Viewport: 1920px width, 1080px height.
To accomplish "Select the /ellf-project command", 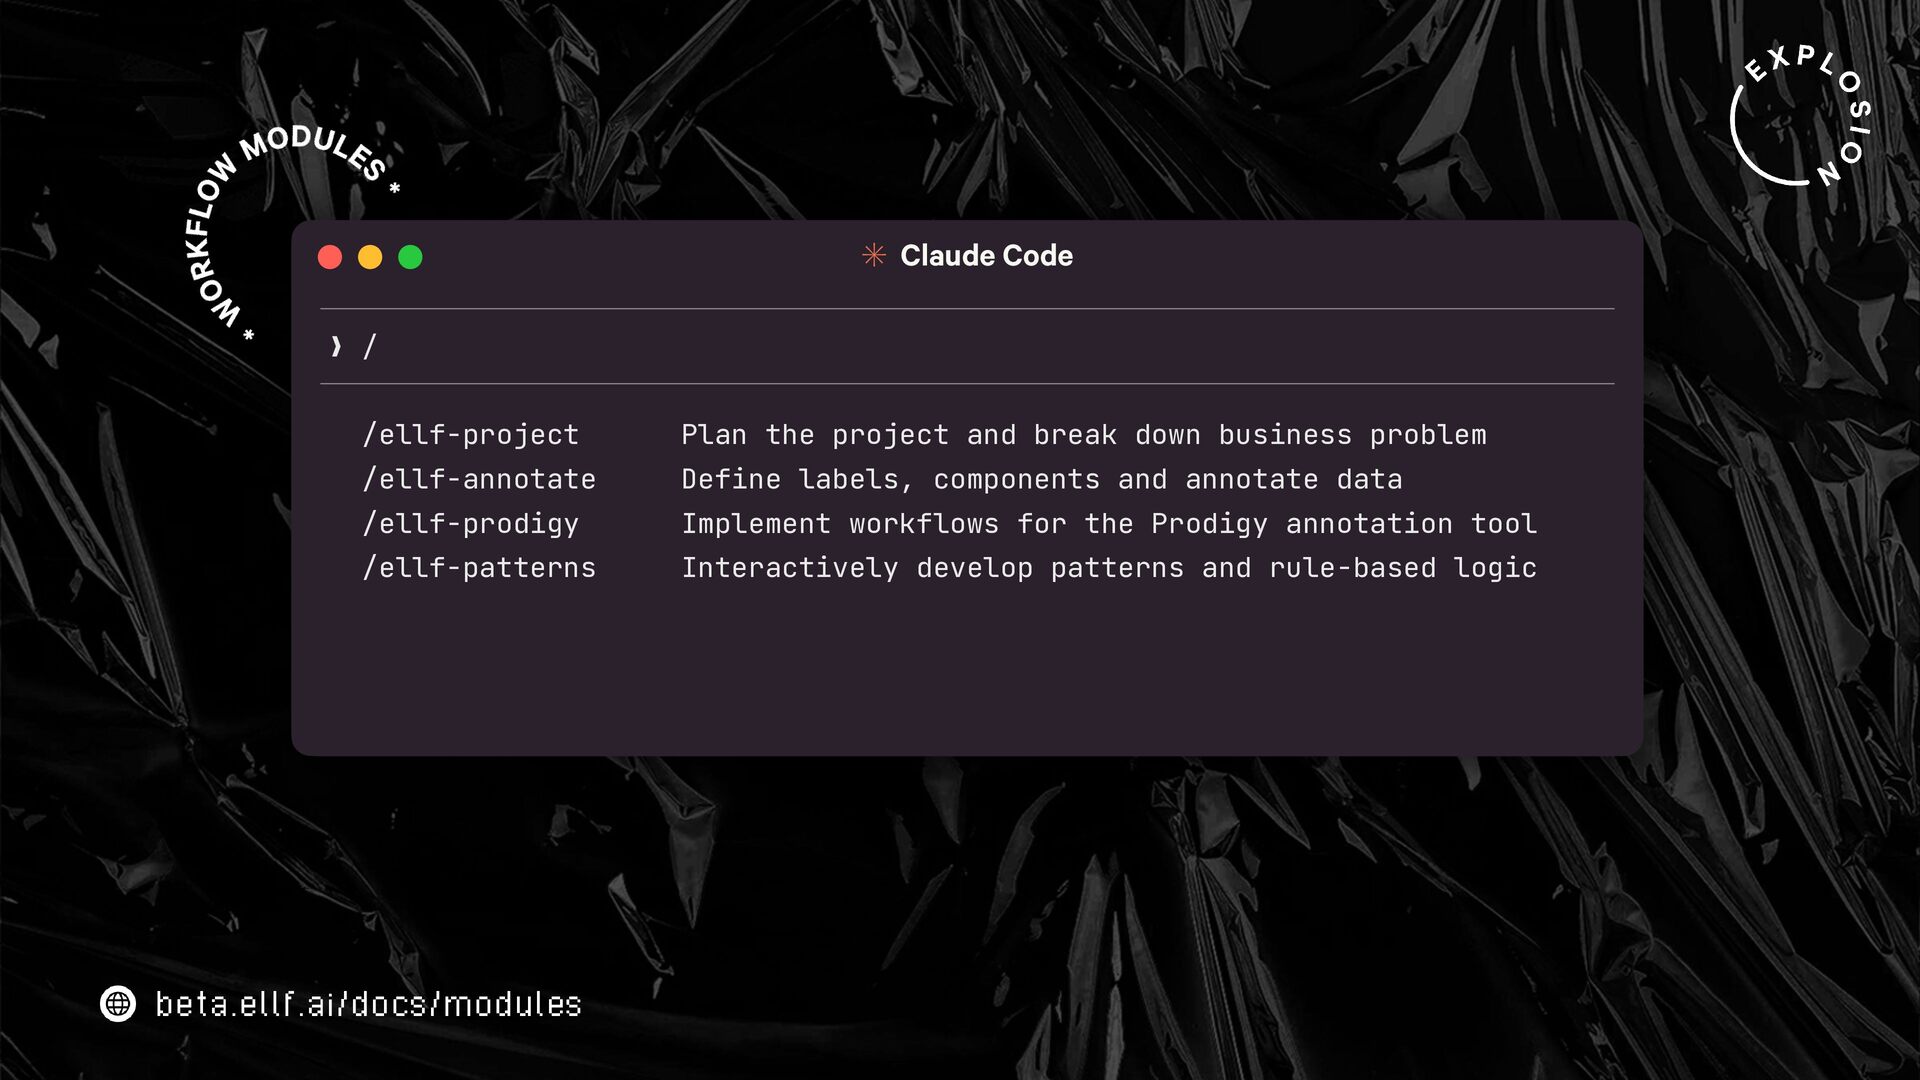I will pyautogui.click(x=470, y=435).
